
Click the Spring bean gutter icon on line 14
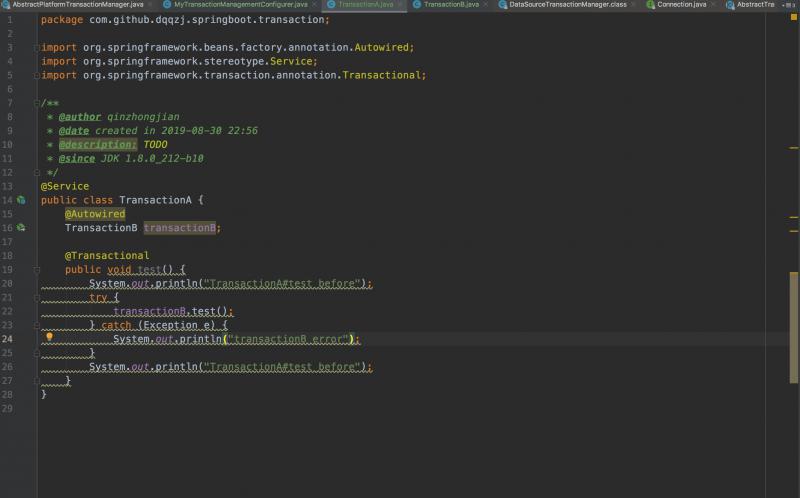(21, 200)
